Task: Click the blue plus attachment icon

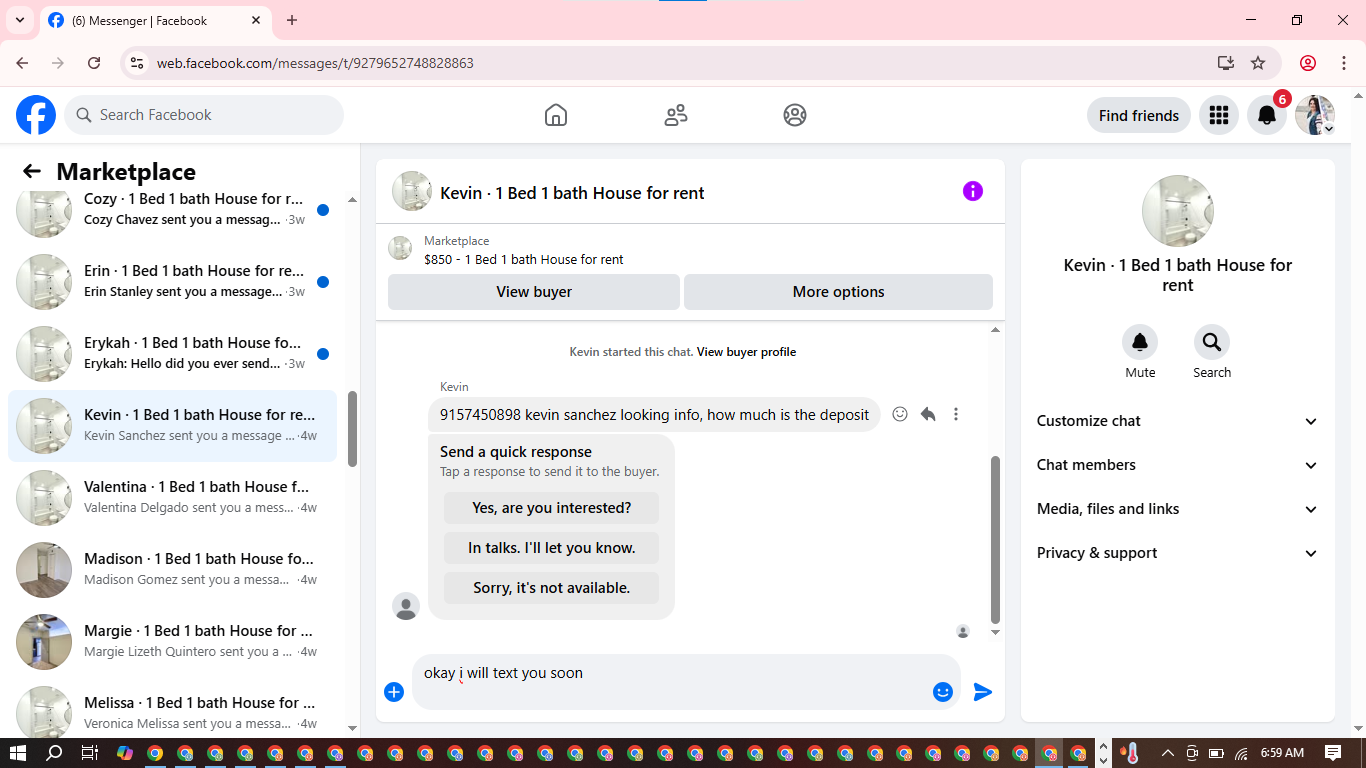Action: point(394,692)
